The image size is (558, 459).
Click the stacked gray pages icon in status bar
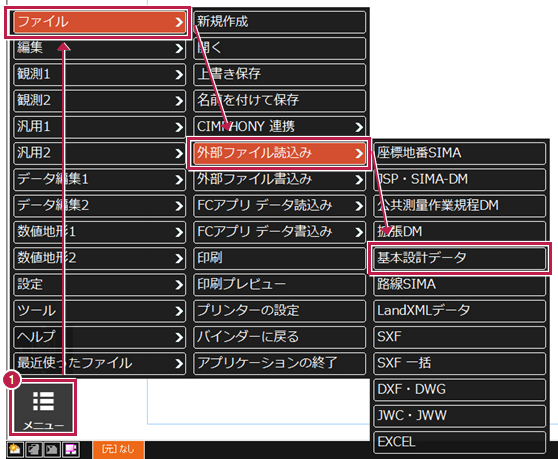34,449
